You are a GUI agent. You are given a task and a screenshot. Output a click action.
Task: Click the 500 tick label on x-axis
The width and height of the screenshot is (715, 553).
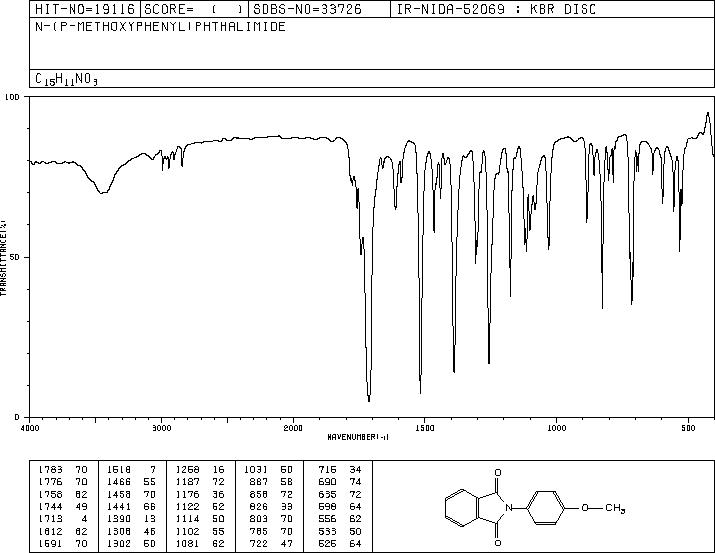pyautogui.click(x=688, y=428)
